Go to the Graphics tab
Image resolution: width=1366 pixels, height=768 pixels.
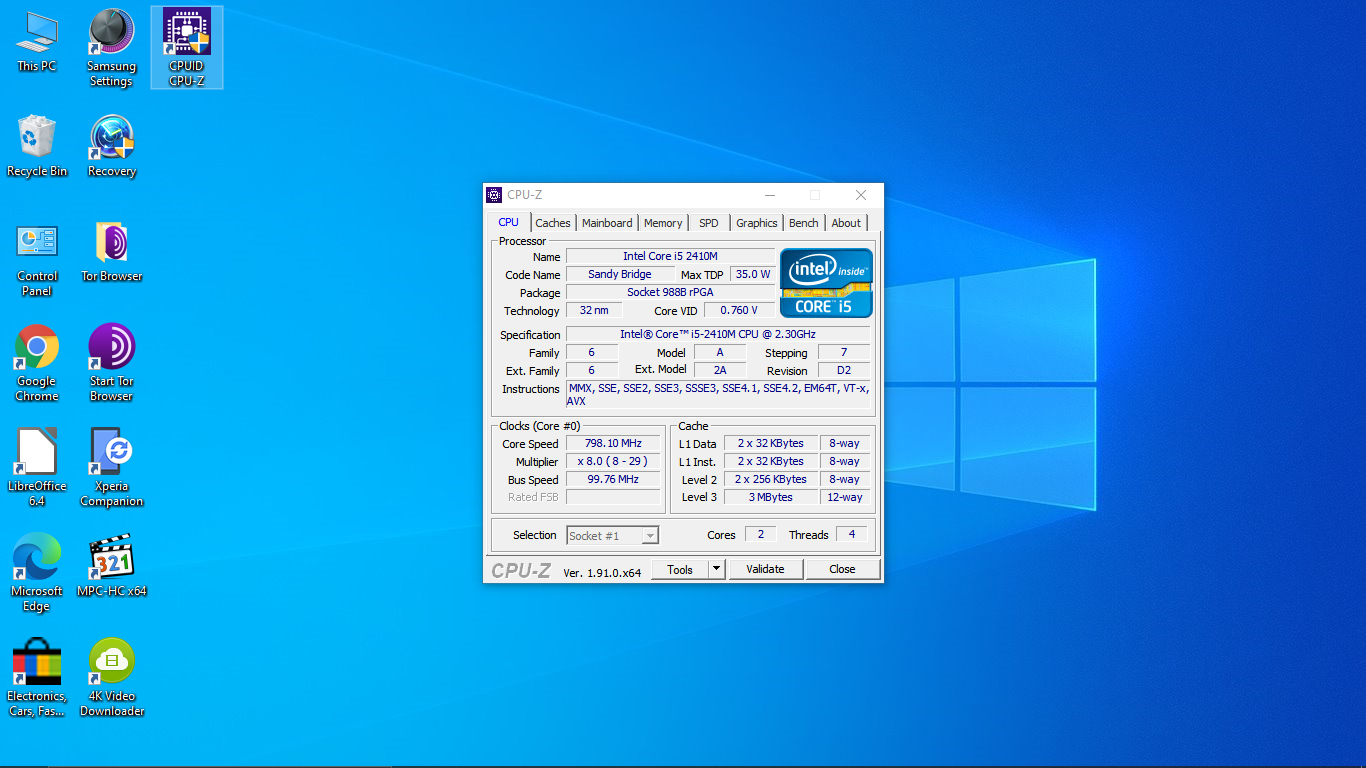[756, 223]
